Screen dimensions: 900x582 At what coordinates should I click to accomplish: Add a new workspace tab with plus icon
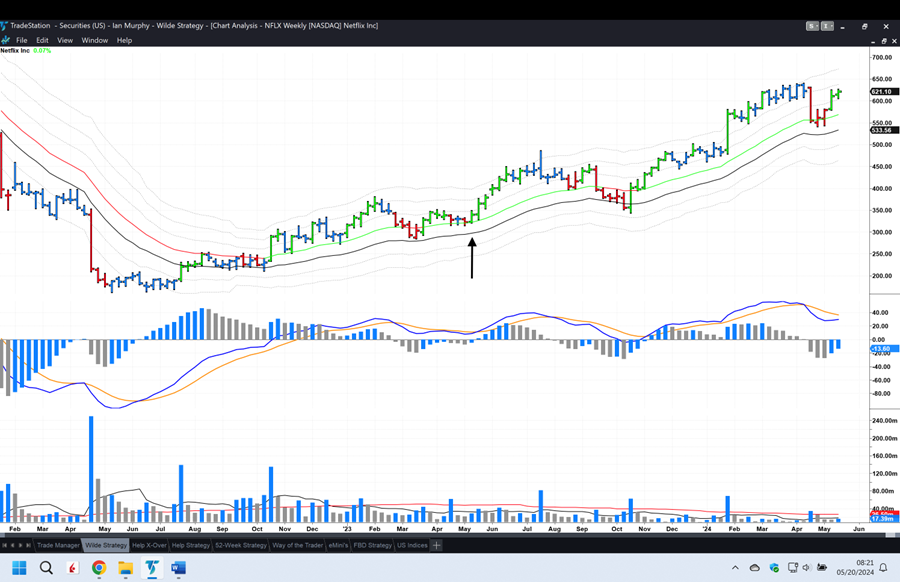[436, 545]
